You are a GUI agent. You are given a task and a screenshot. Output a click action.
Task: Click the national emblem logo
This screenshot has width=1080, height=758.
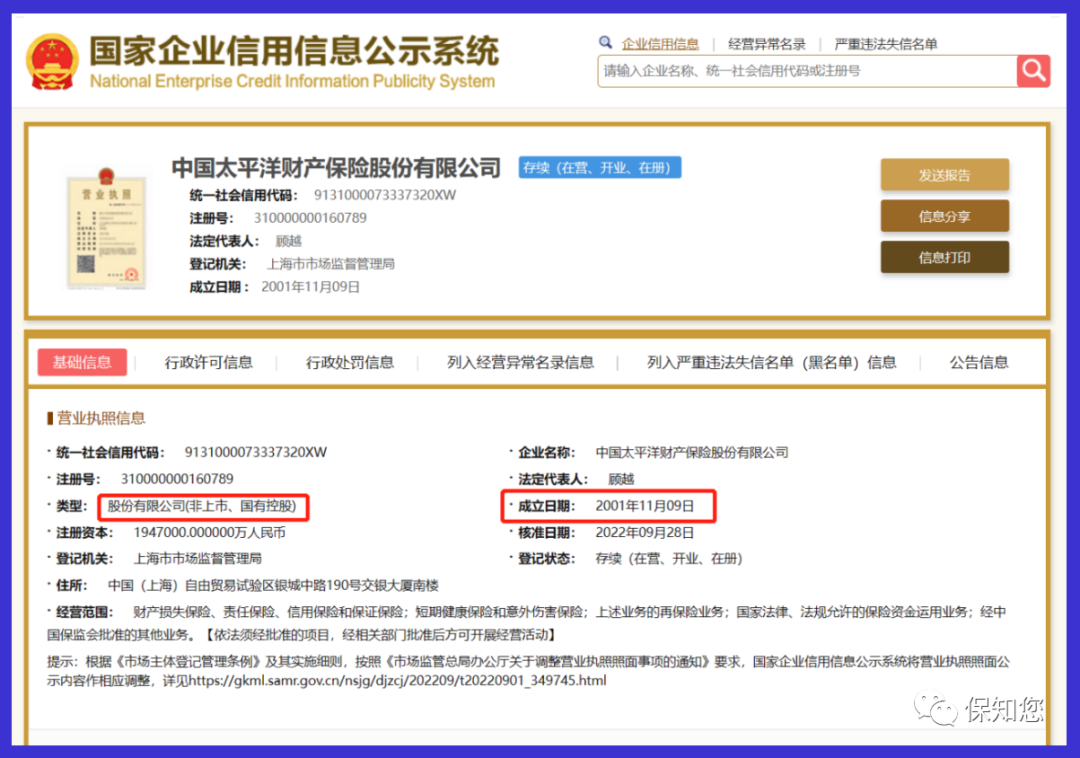tap(52, 62)
